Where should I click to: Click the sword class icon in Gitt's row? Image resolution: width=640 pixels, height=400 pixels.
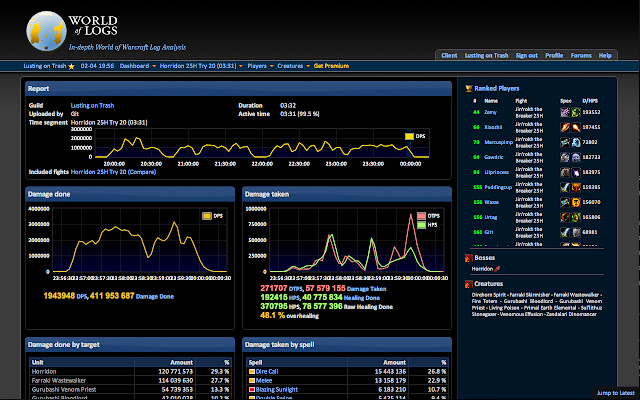click(x=565, y=232)
